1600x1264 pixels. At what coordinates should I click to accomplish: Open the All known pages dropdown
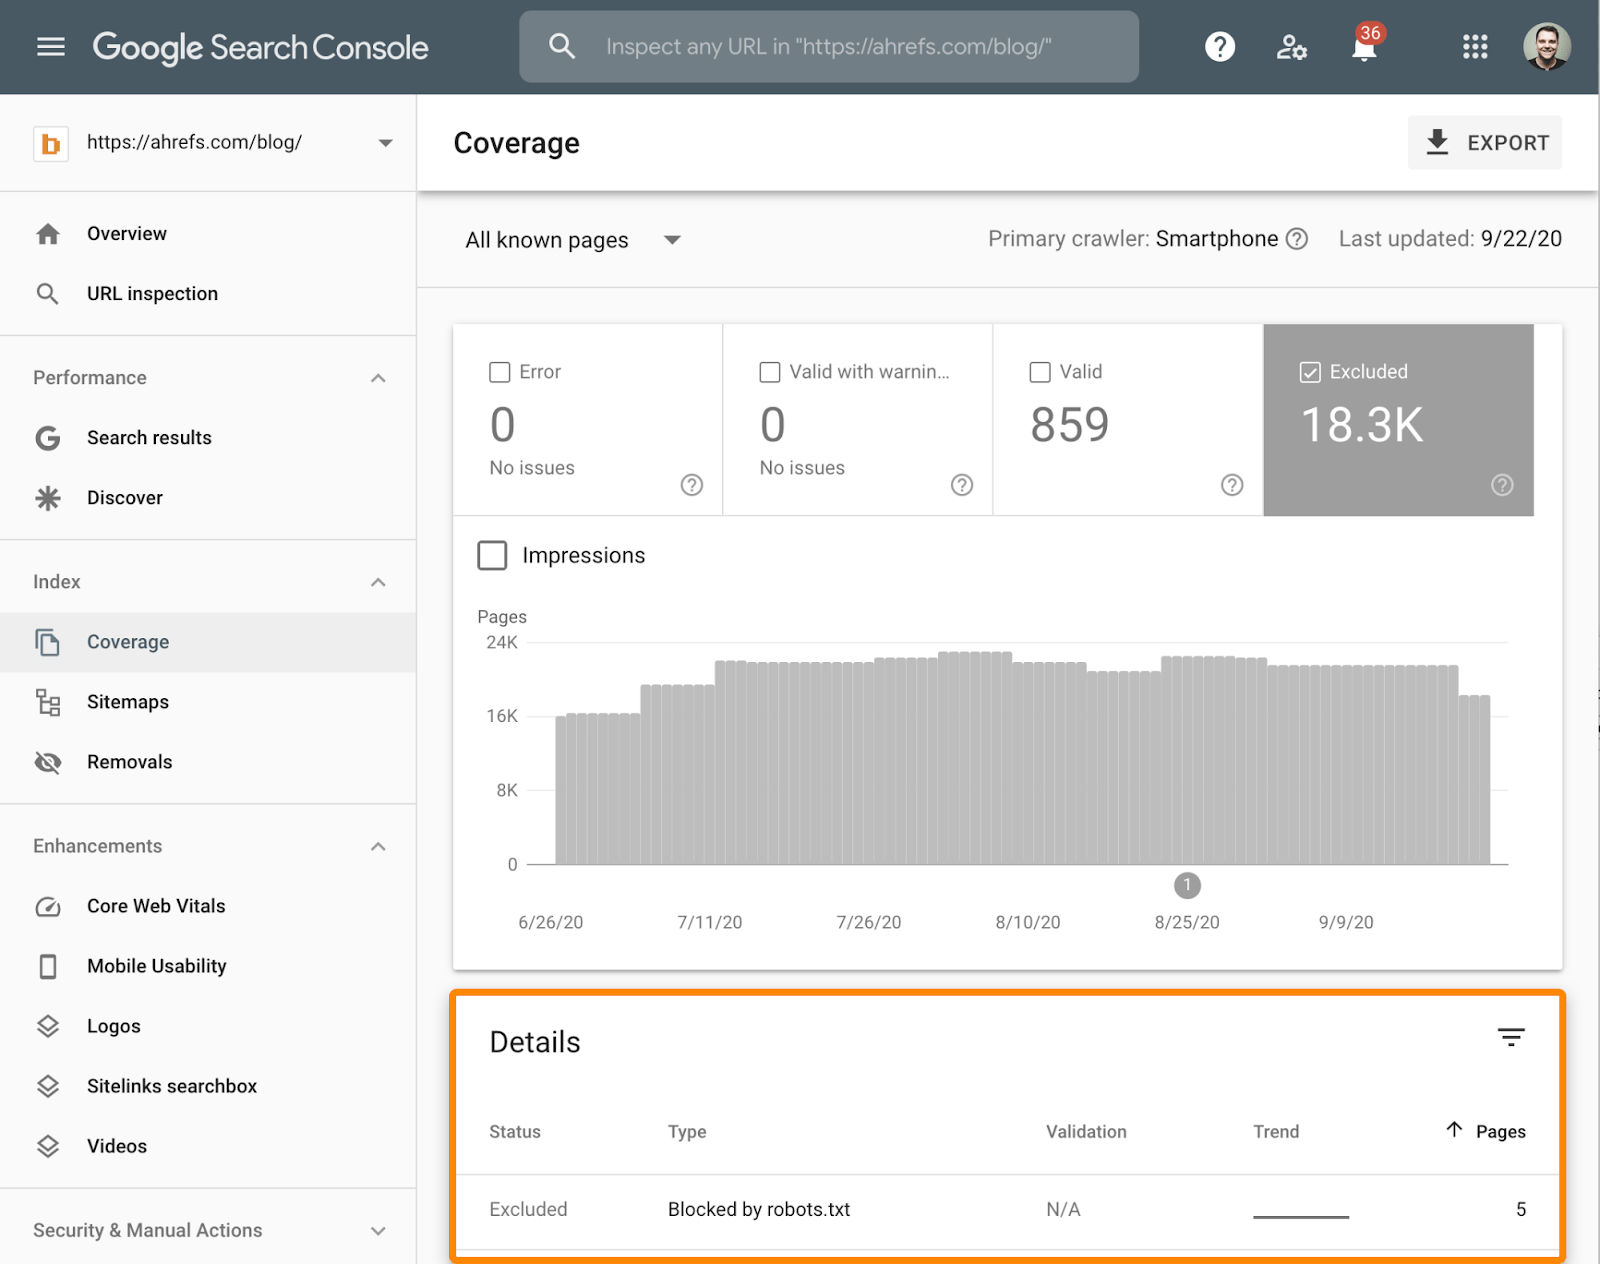(x=573, y=240)
